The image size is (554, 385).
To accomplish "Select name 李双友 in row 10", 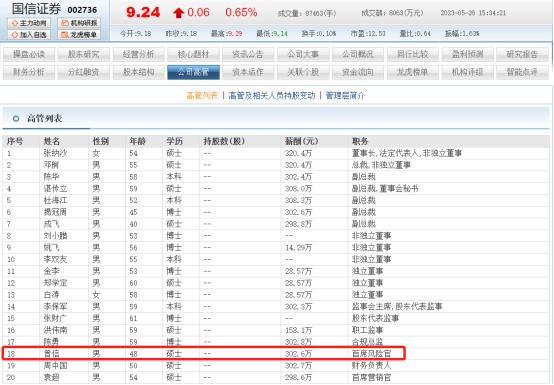I will click(x=55, y=259).
